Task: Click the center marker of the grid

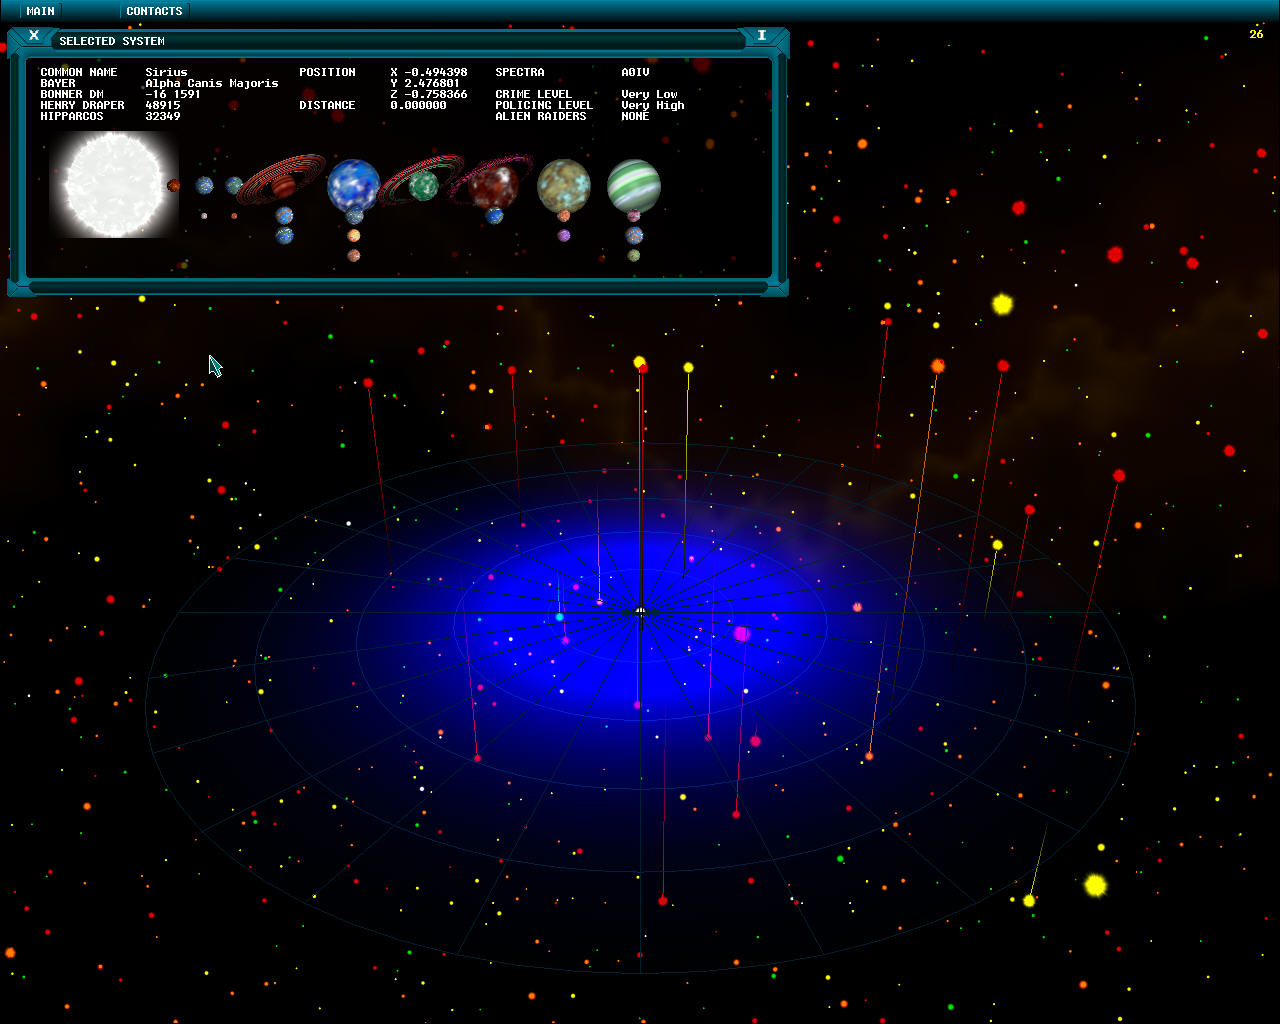Action: pos(641,610)
